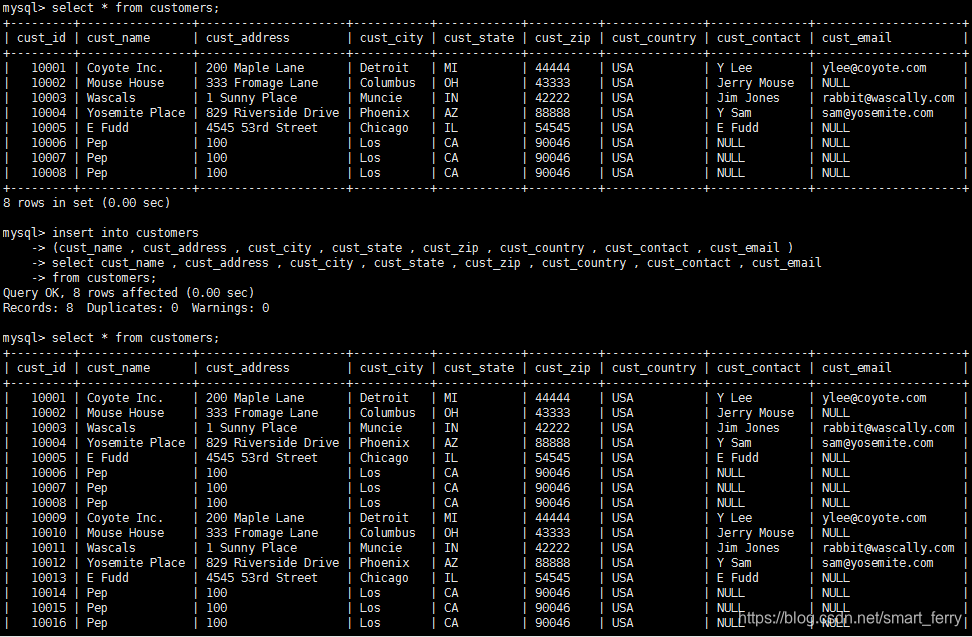Click the '8 rows in set (0.00 sec)' line
972x637 pixels.
click(x=86, y=203)
